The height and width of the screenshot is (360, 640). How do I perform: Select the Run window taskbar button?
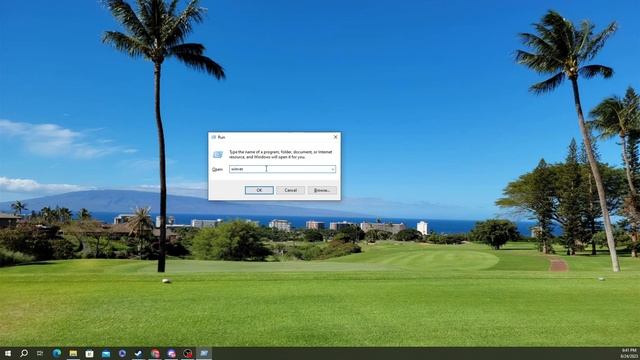point(204,353)
